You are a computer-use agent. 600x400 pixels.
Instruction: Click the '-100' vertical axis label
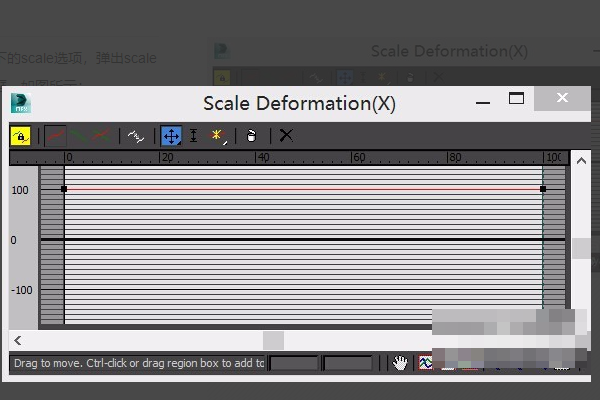coord(21,290)
